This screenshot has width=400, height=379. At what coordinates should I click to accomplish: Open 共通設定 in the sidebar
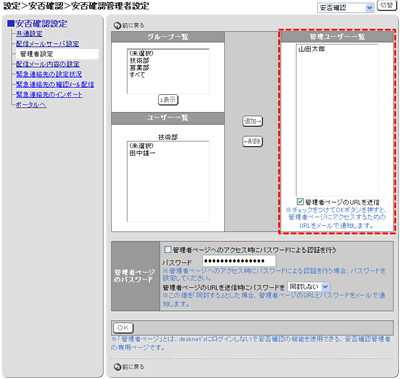click(29, 34)
